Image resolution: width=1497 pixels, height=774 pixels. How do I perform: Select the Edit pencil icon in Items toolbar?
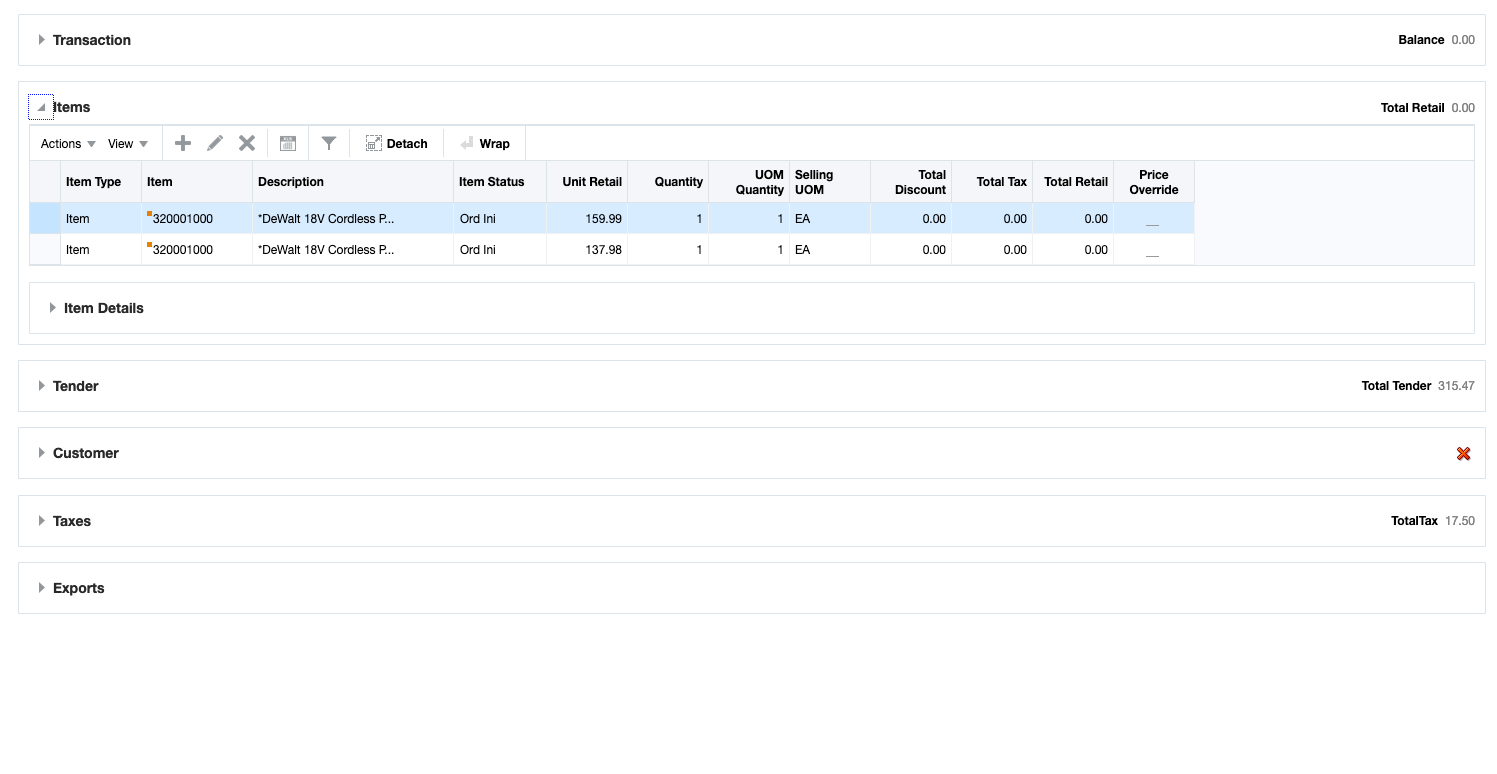tap(215, 142)
